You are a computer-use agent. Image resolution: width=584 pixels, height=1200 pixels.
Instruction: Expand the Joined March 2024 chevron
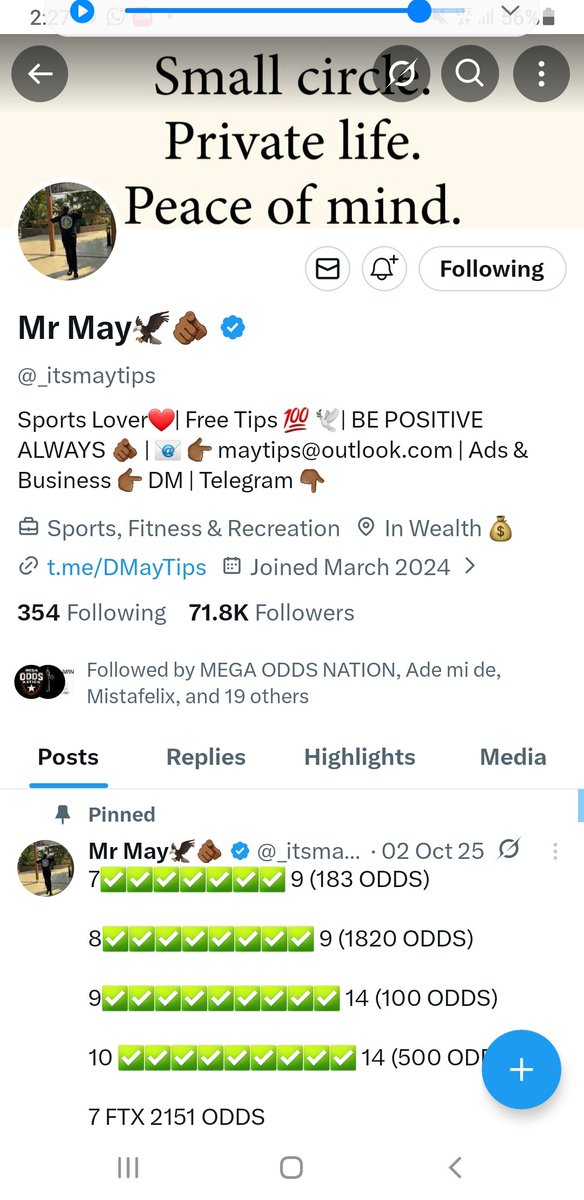click(470, 567)
